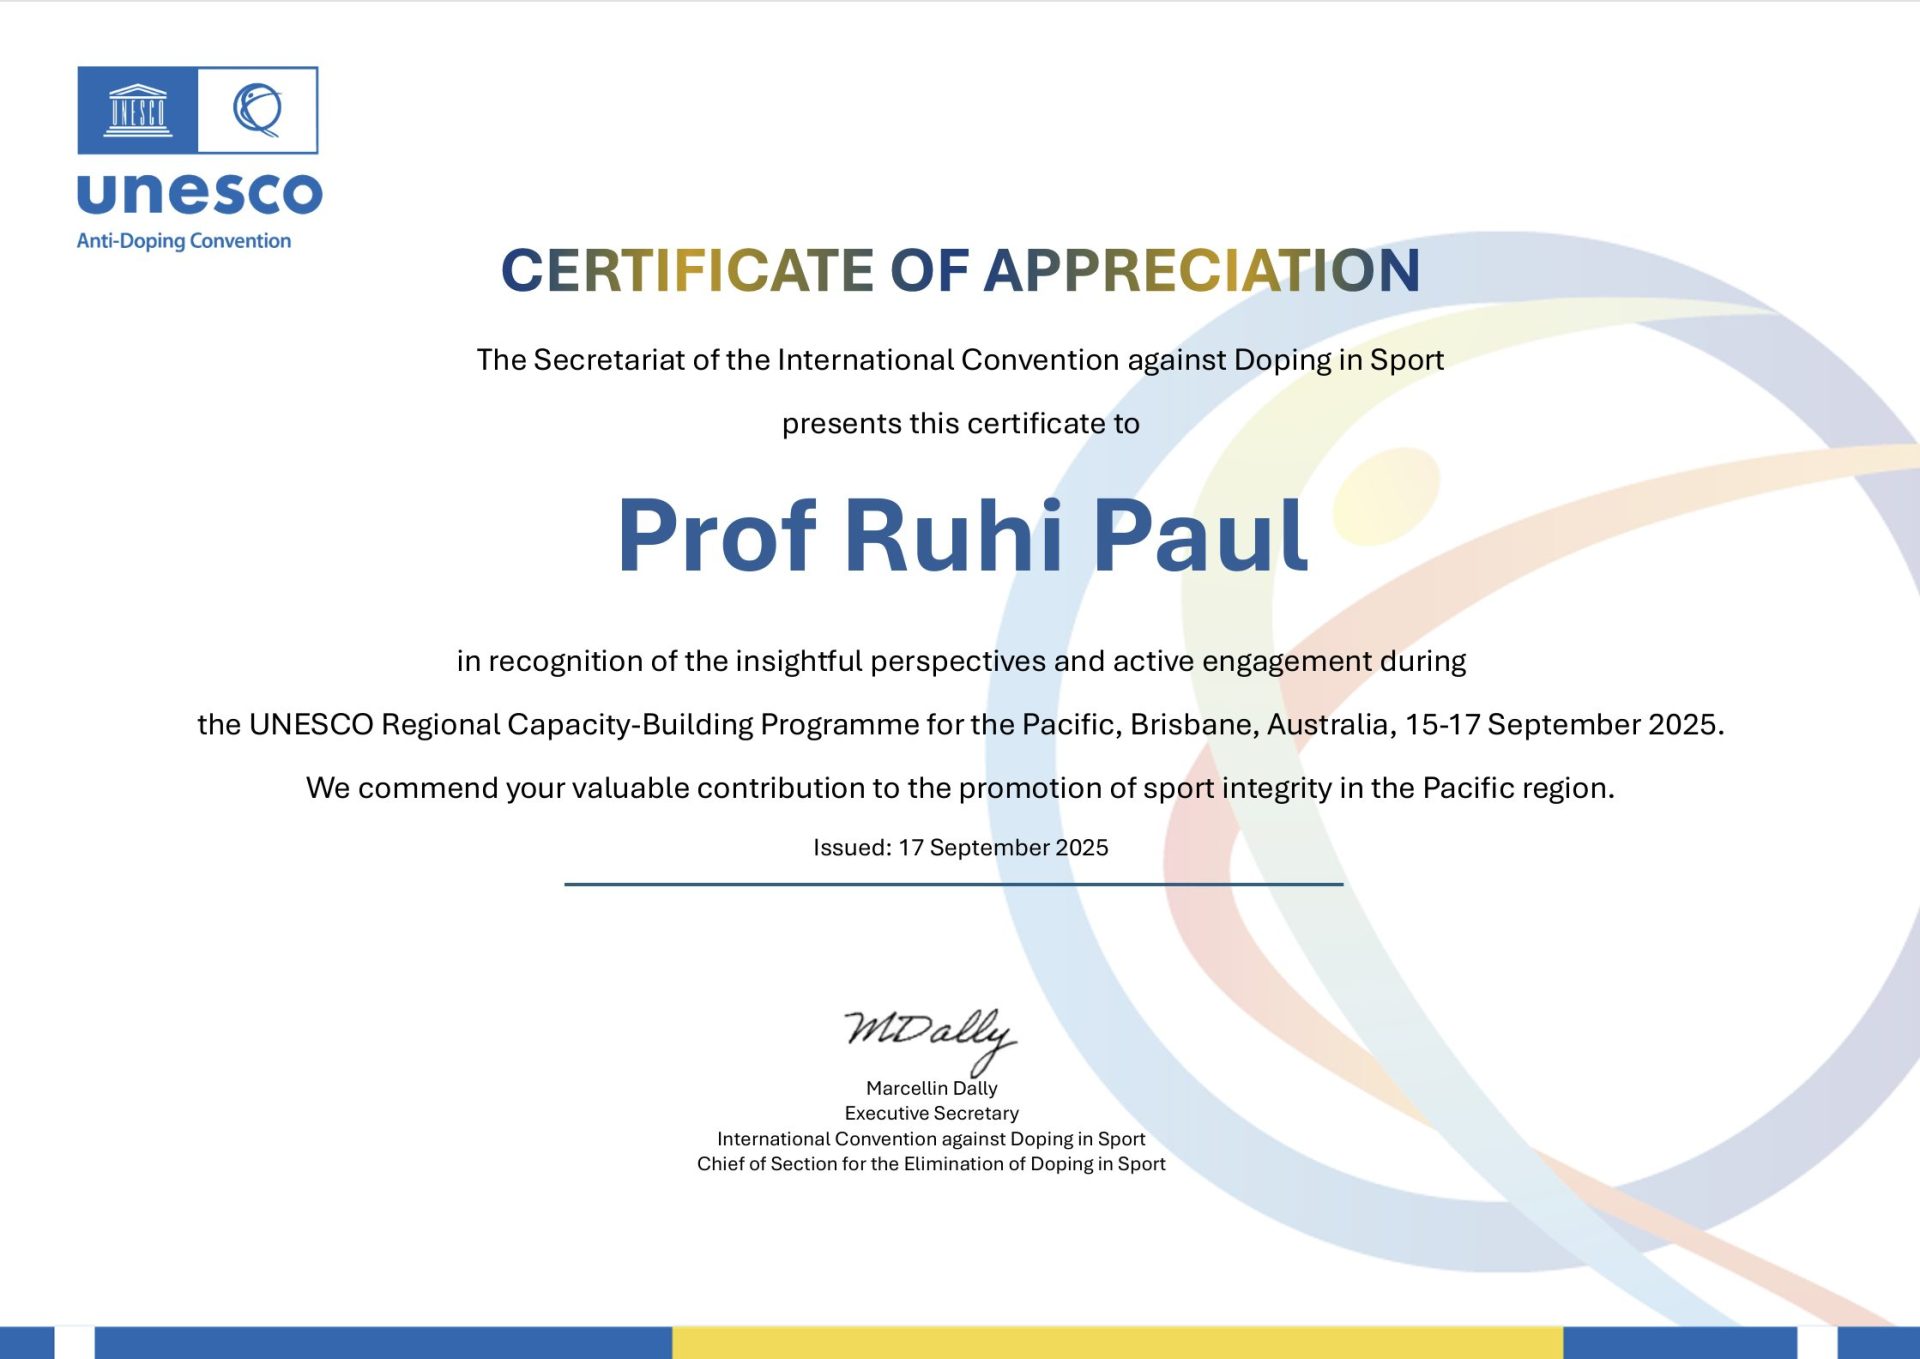Select the Anti-Doping Convention globe emblem
Image resolution: width=1920 pixels, height=1359 pixels.
[x=259, y=110]
